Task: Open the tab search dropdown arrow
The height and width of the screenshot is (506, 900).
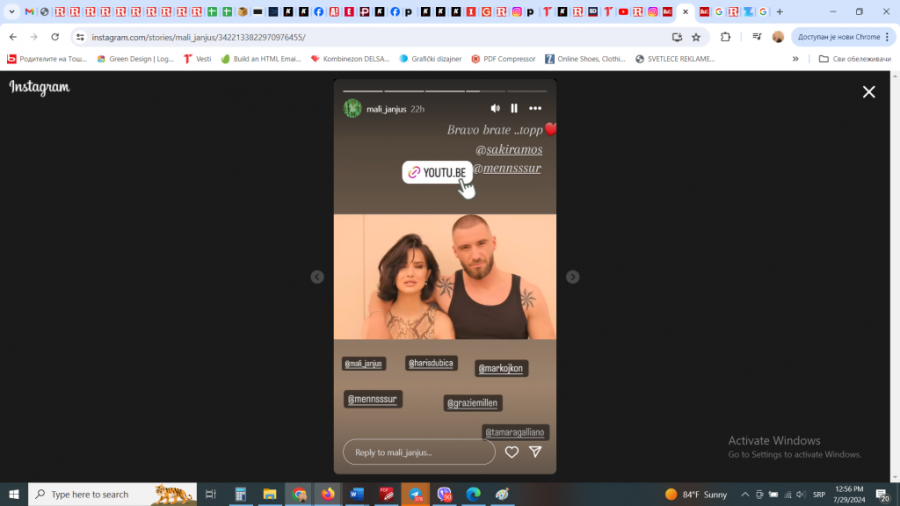Action: pos(12,12)
